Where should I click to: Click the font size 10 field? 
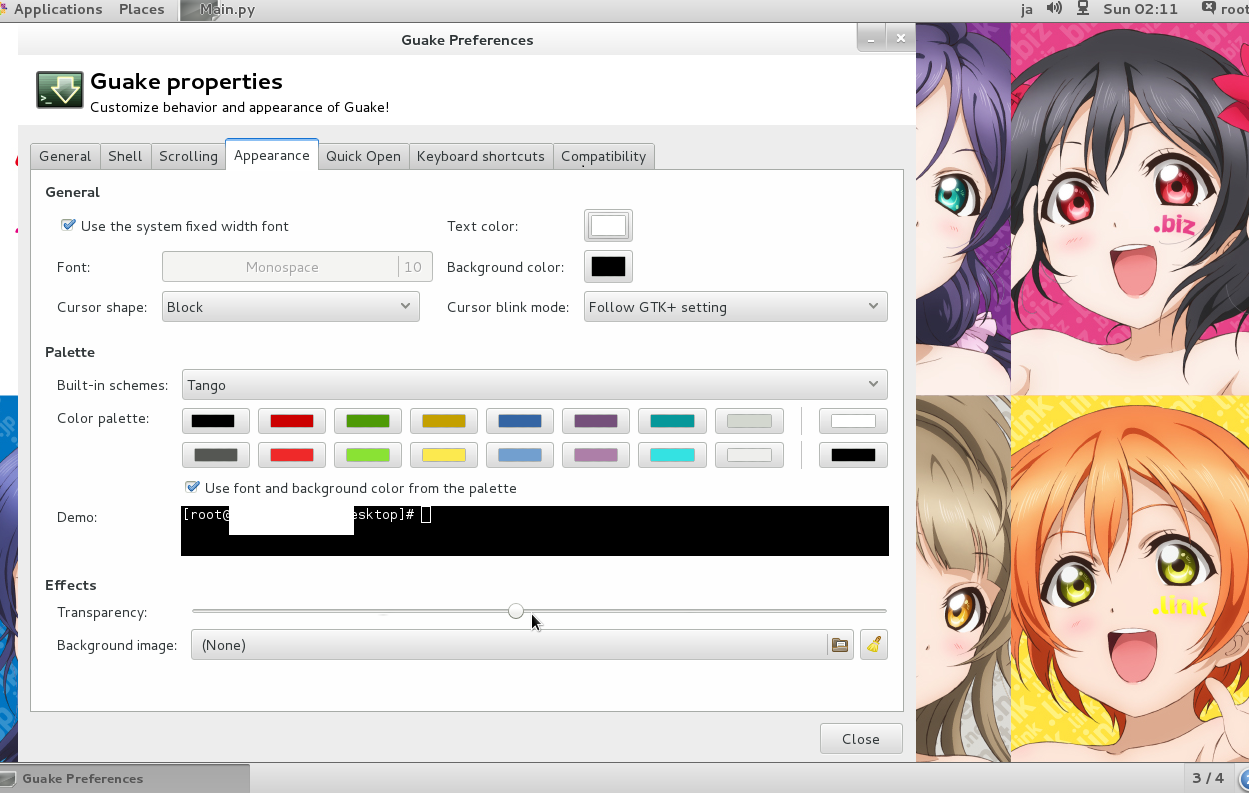415,267
